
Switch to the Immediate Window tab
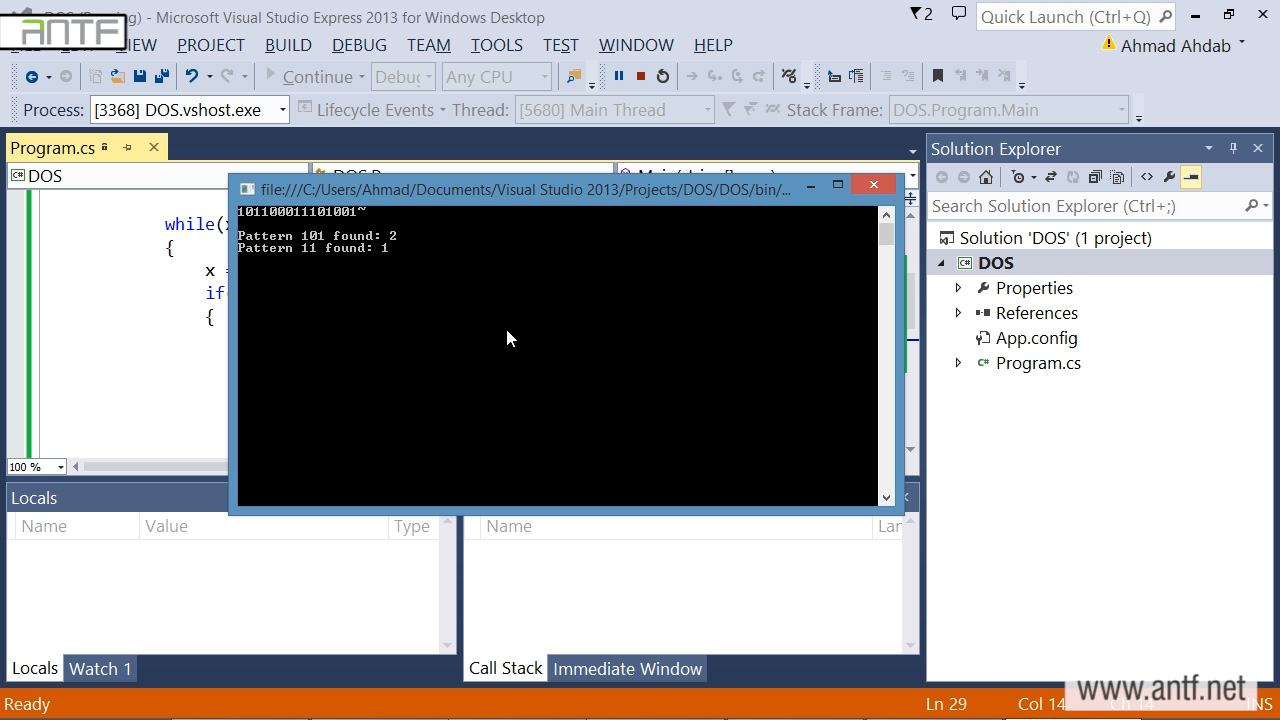coord(627,669)
